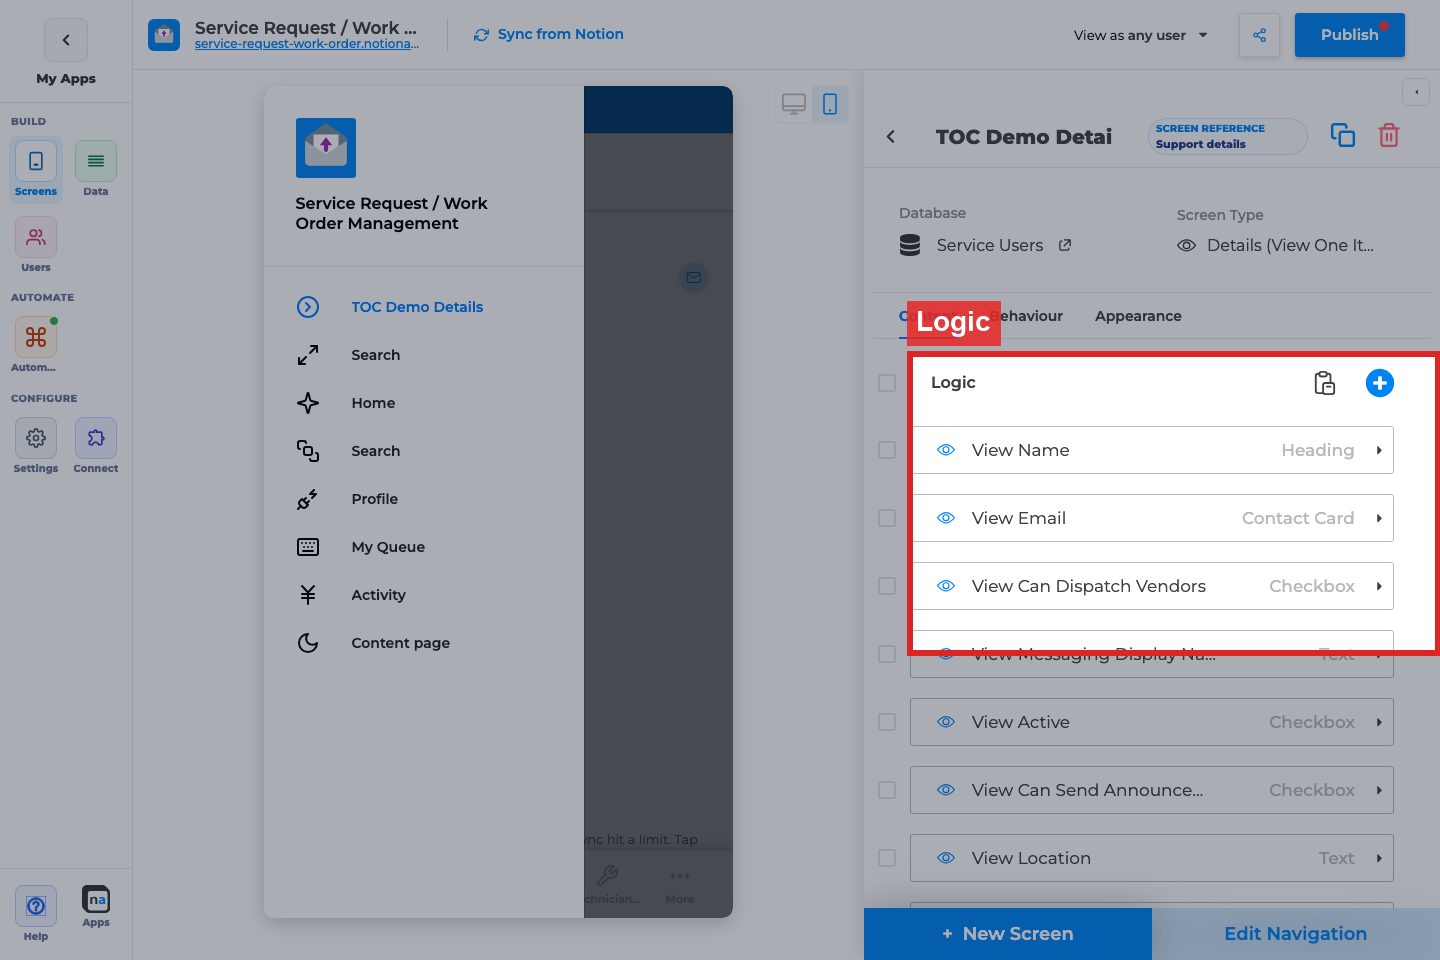Open the Automations section
Viewport: 1440px width, 960px height.
click(36, 345)
